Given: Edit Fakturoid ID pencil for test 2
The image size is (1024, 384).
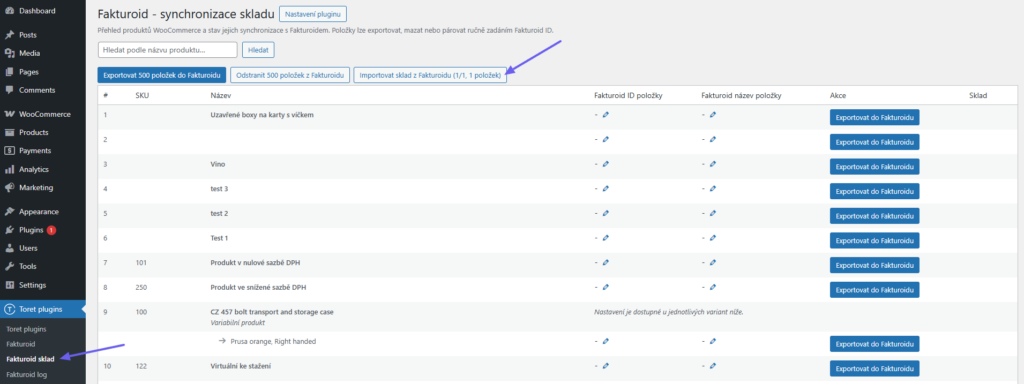Looking at the screenshot, I should pyautogui.click(x=605, y=214).
